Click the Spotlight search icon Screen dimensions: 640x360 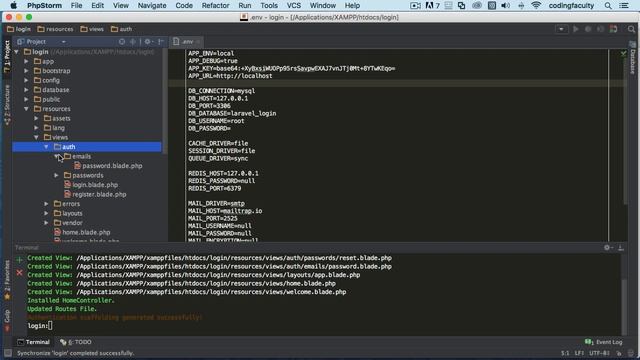coord(608,5)
